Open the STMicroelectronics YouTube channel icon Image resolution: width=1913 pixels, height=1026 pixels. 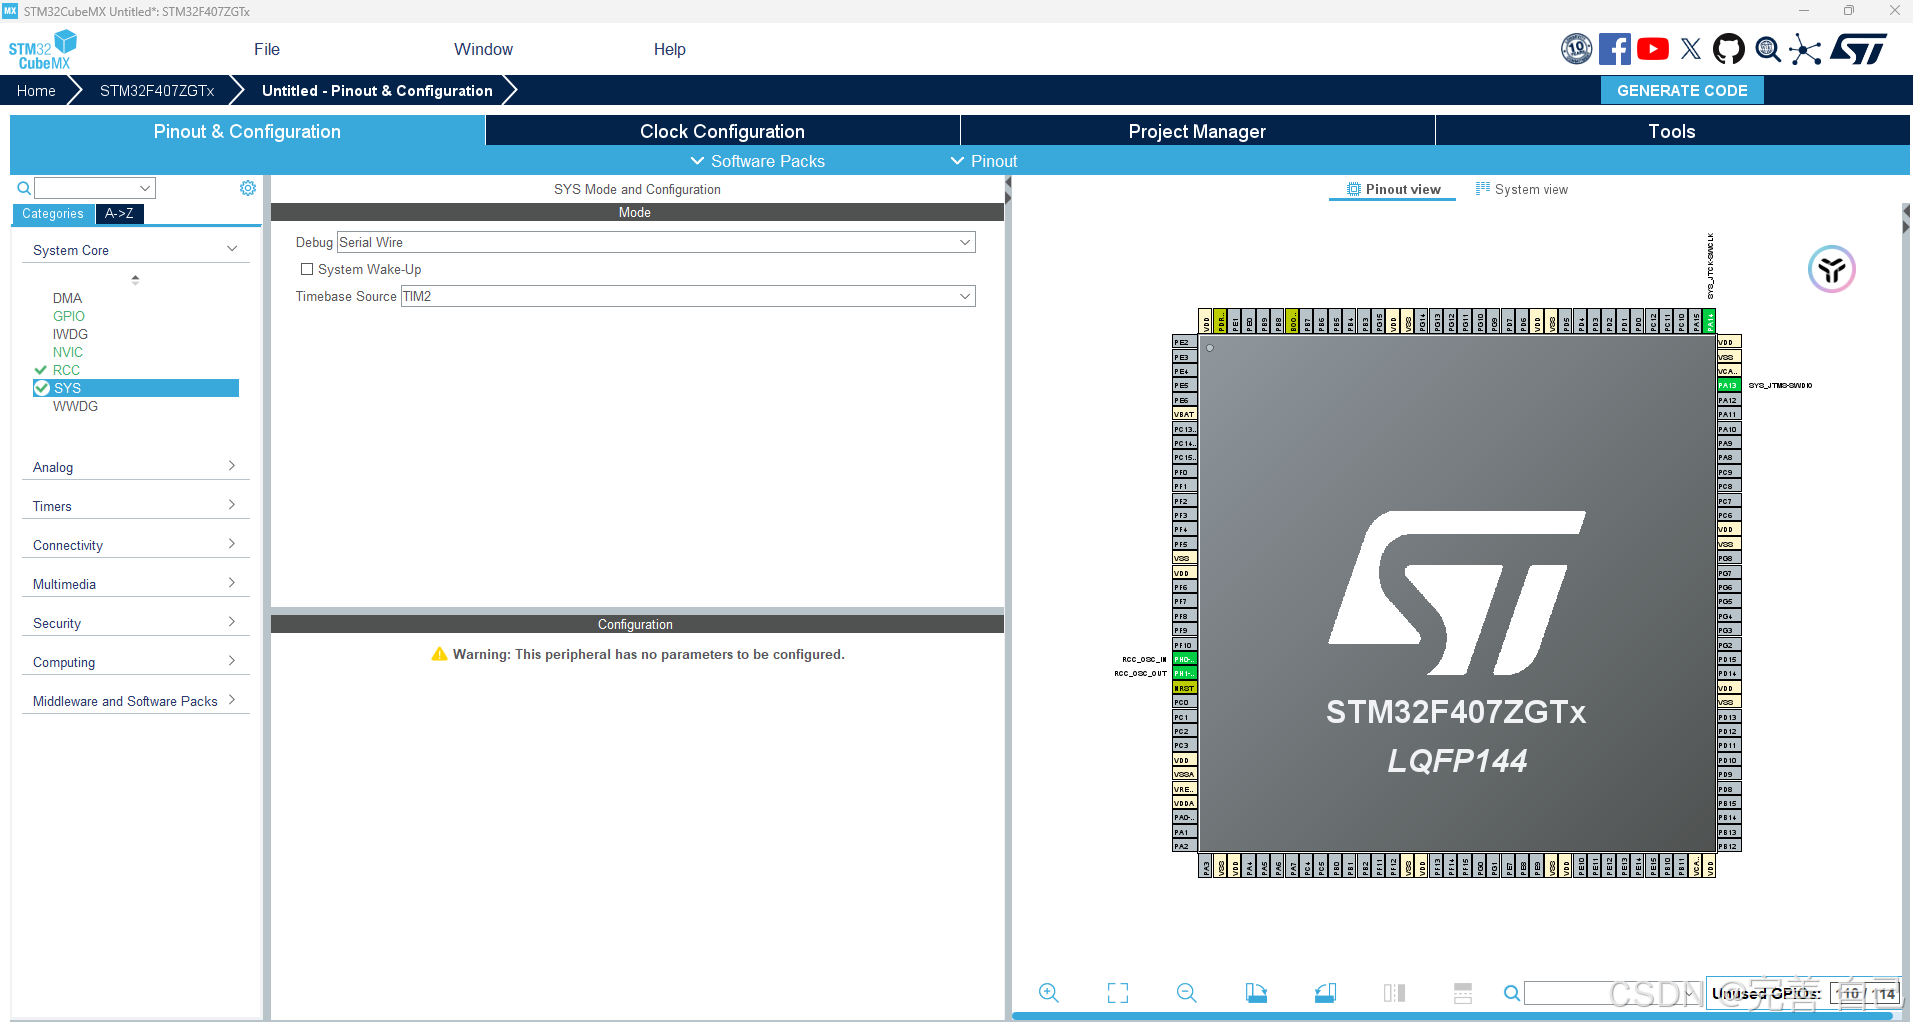(x=1653, y=47)
